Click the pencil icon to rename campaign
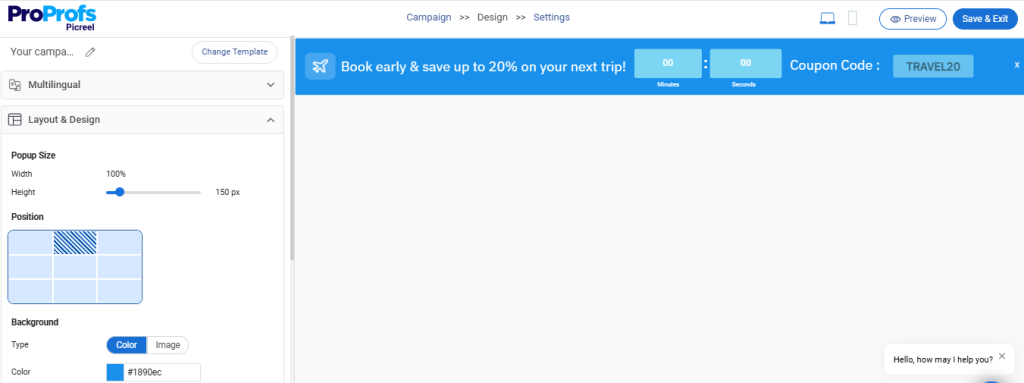 (90, 52)
